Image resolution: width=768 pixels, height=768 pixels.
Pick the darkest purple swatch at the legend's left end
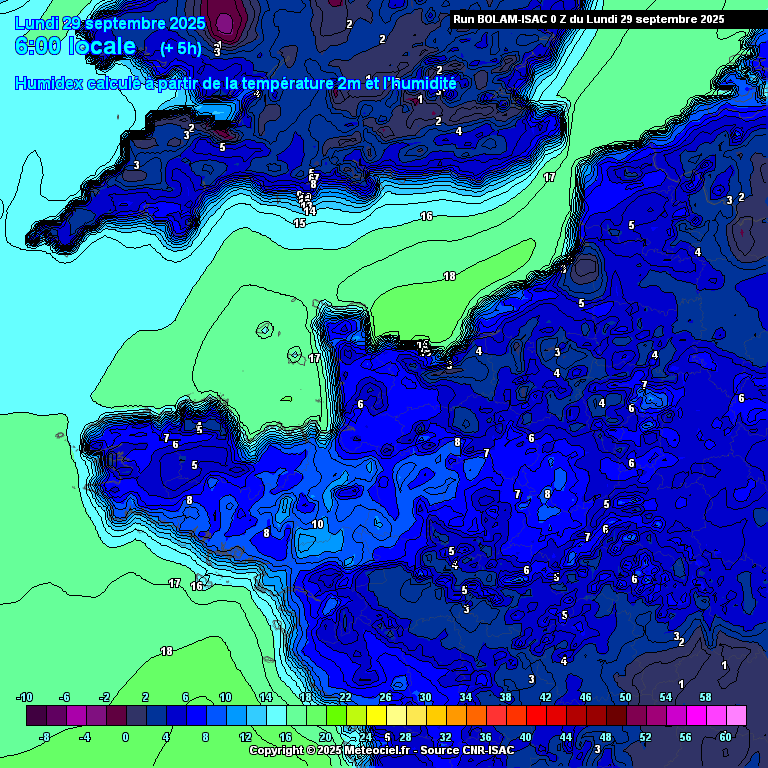36,716
